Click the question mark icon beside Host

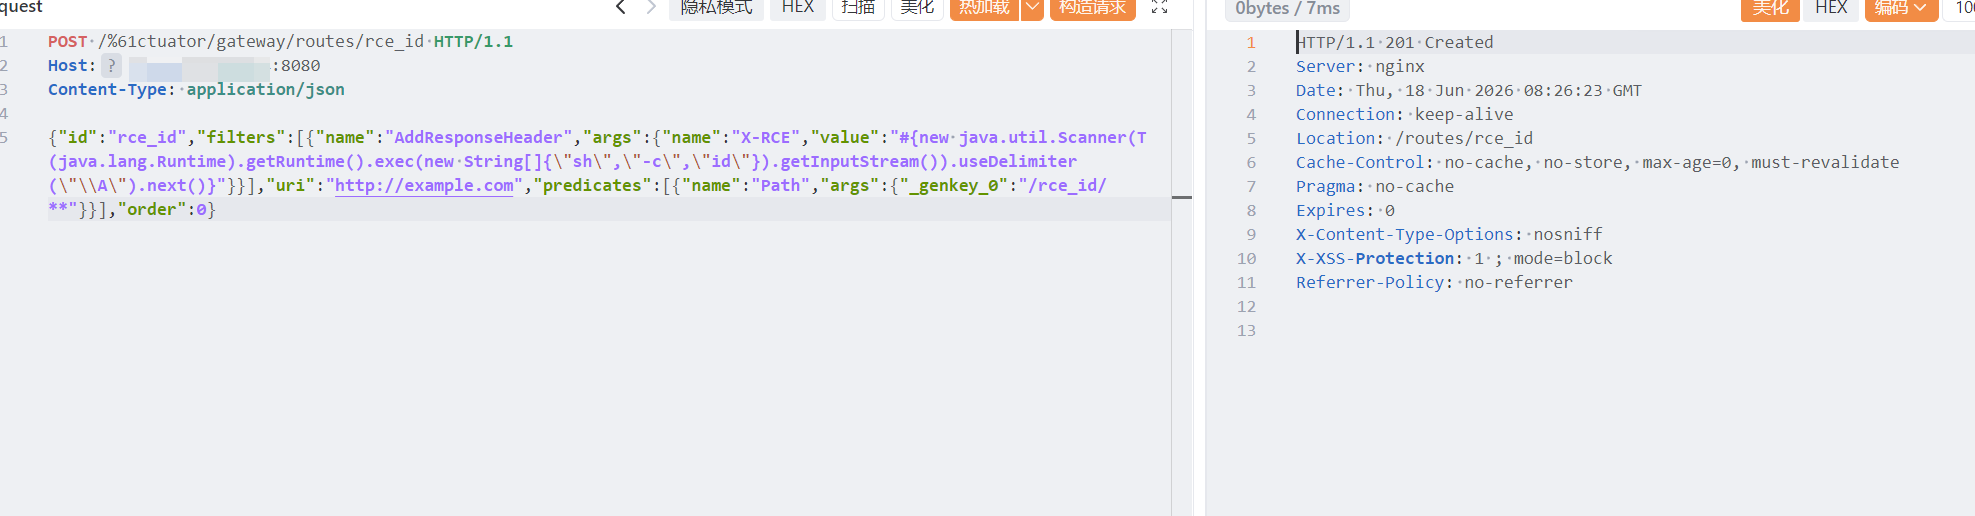[112, 66]
